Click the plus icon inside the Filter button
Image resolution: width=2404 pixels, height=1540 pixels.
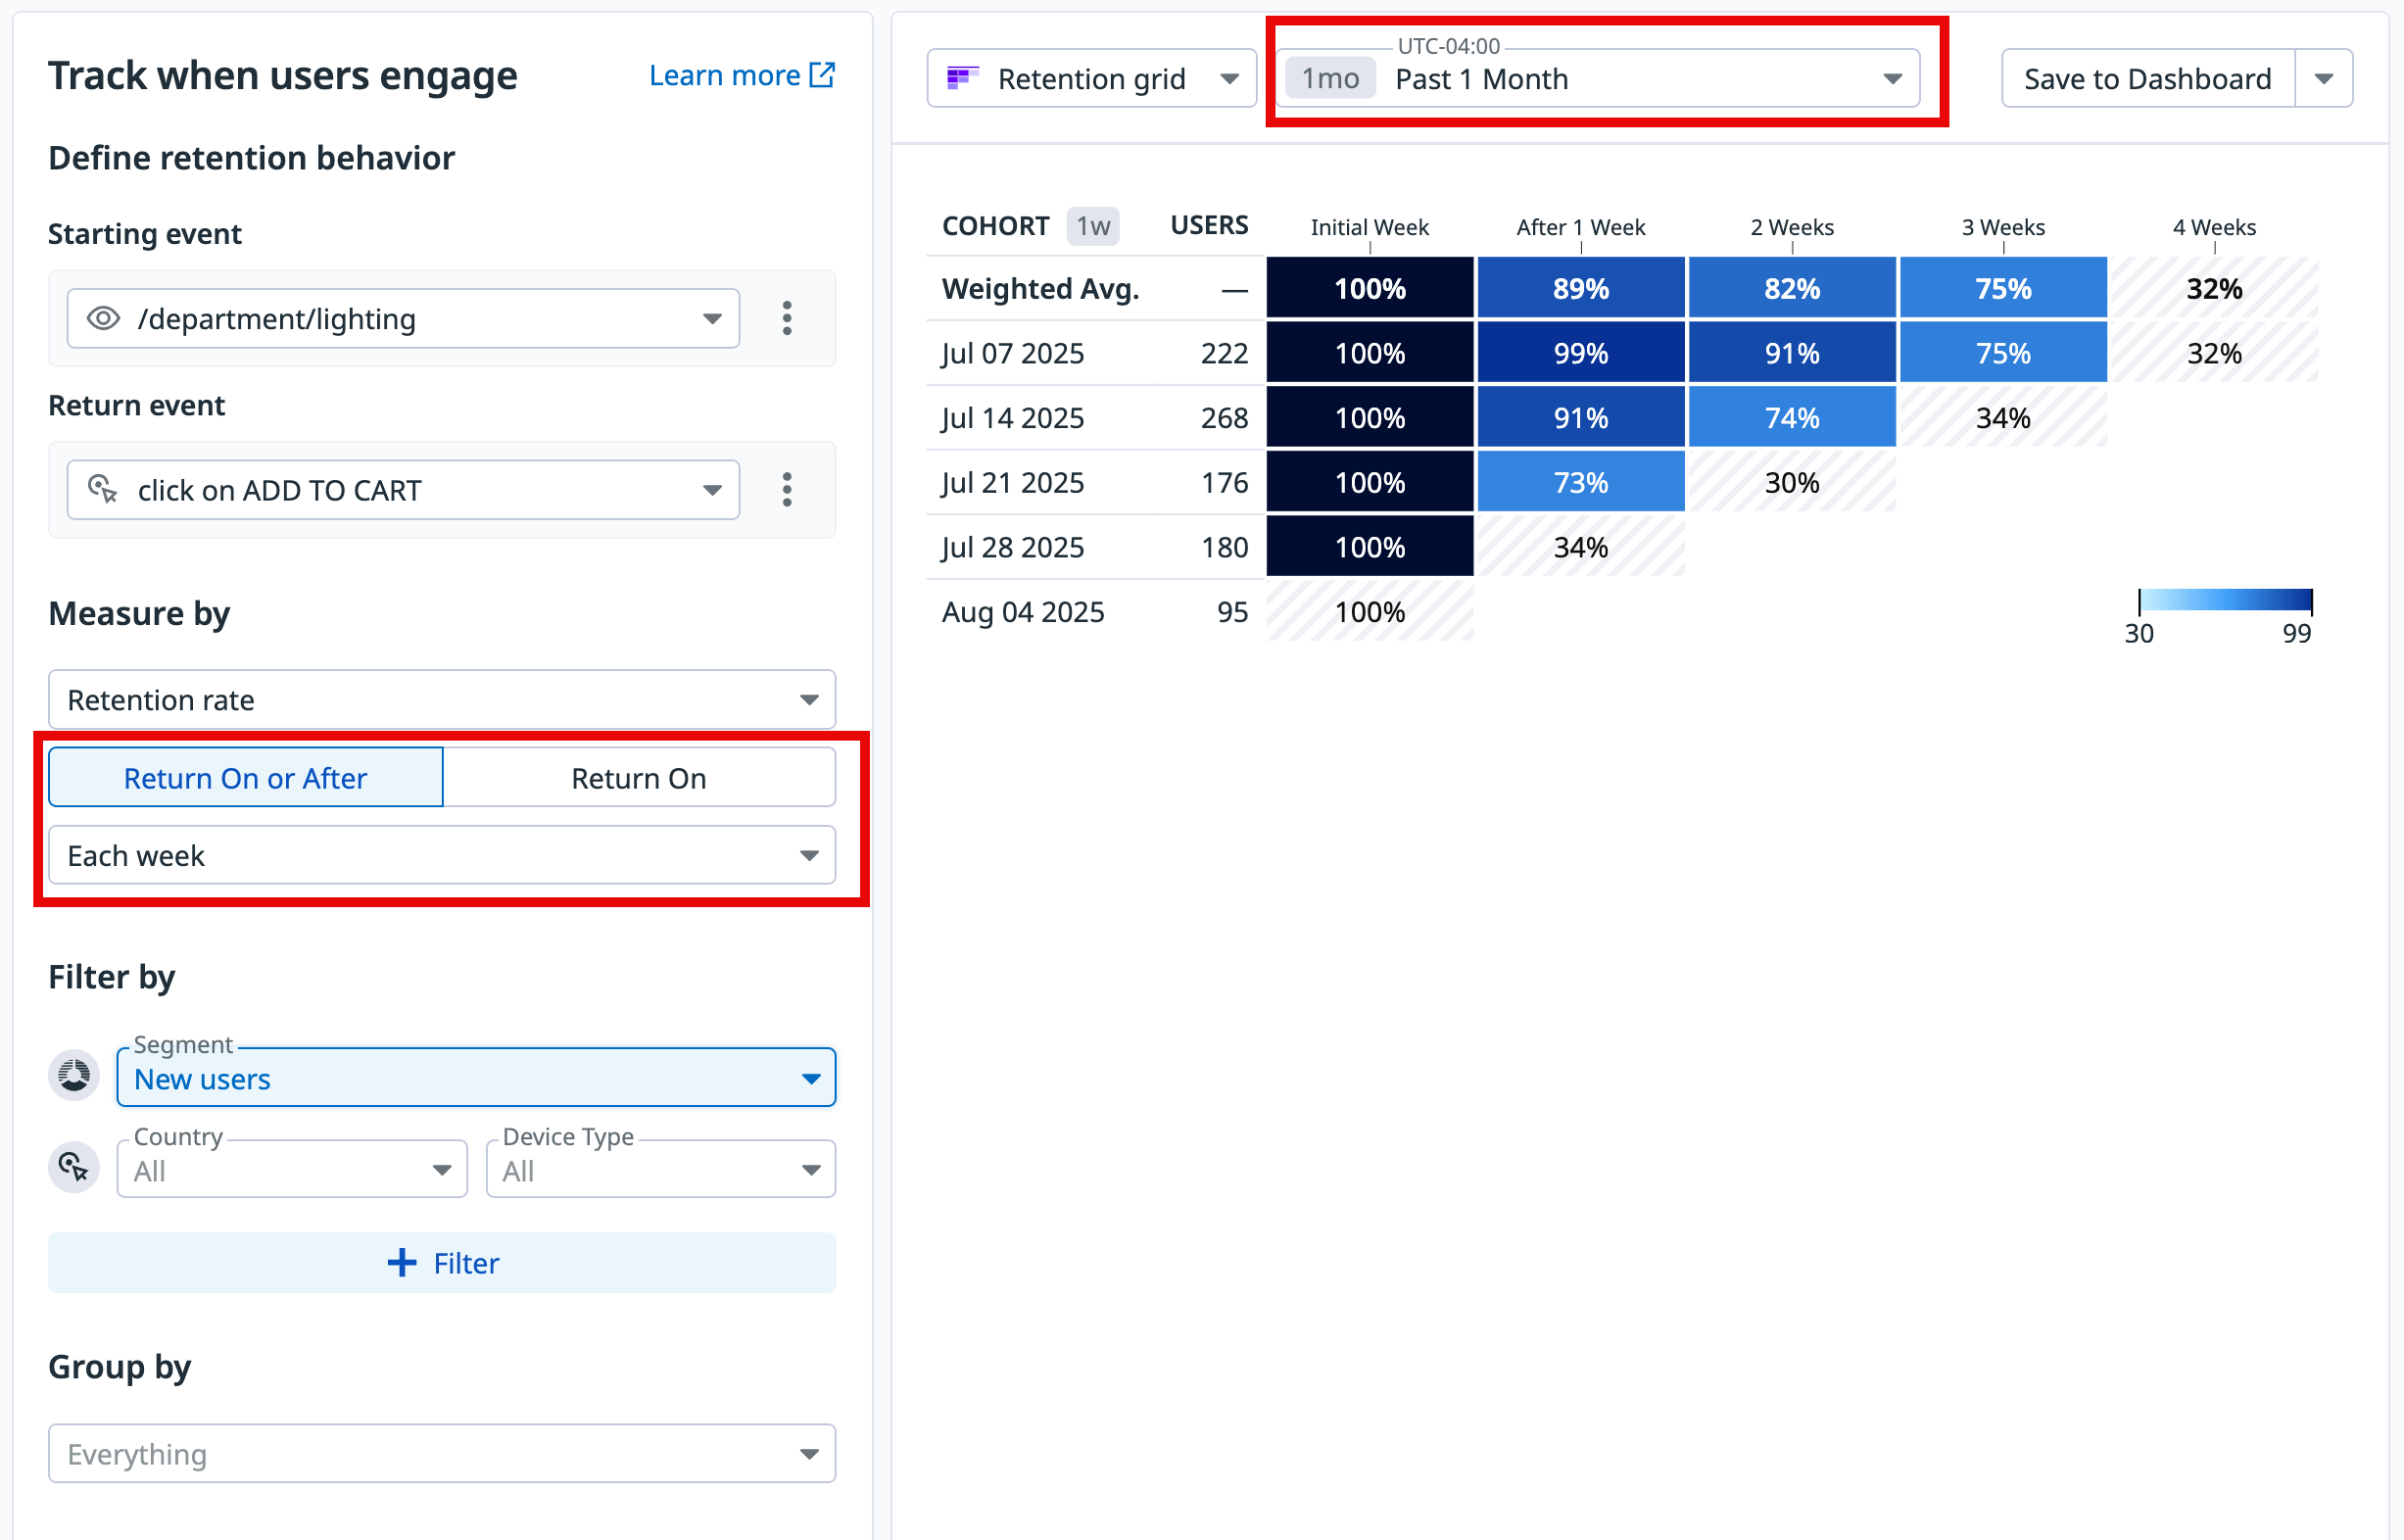coord(401,1262)
